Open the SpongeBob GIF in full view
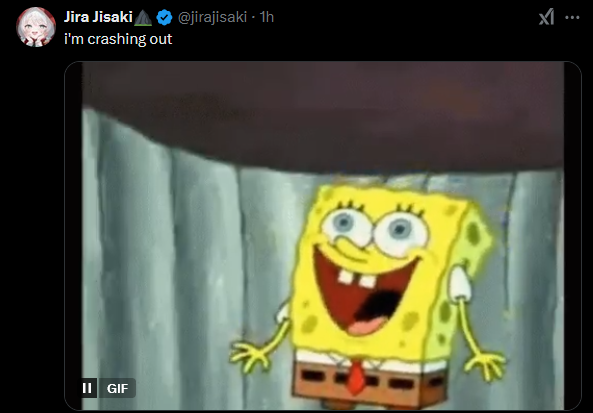593x413 pixels. pyautogui.click(x=323, y=236)
